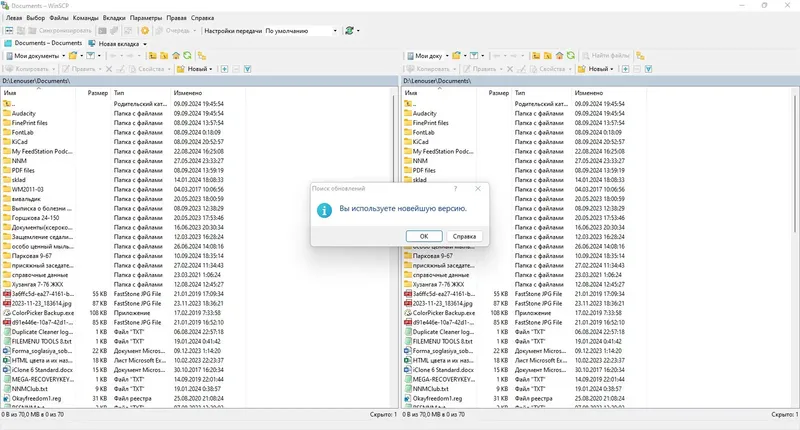Screen dimensions: 800x430
Task: Click the Справка button in the dialog
Action: (x=464, y=236)
